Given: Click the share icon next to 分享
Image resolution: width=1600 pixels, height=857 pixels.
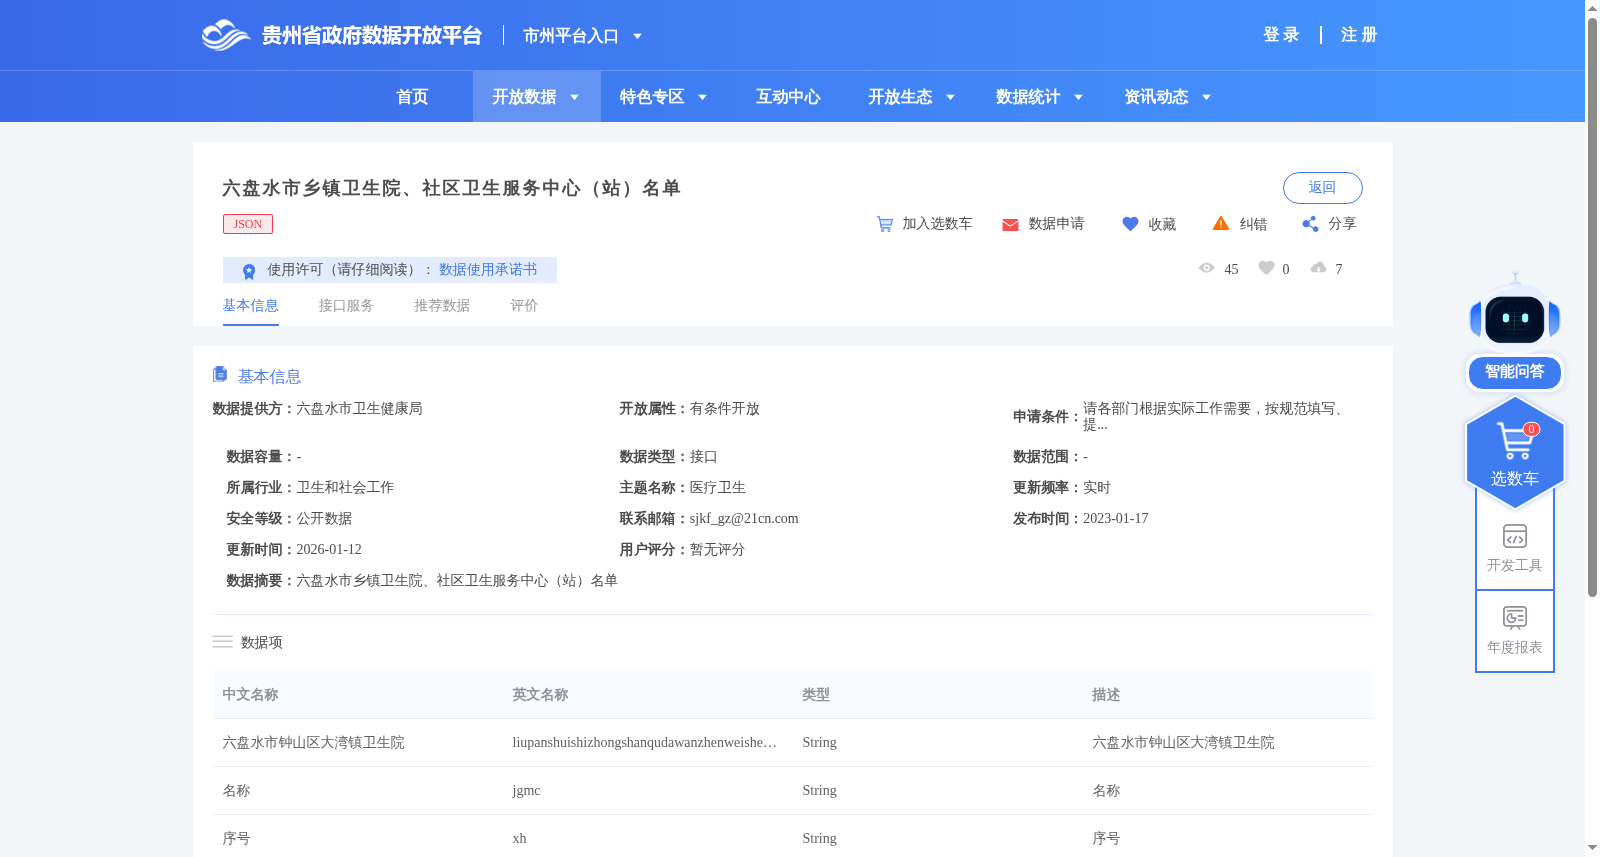Looking at the screenshot, I should click(1310, 224).
